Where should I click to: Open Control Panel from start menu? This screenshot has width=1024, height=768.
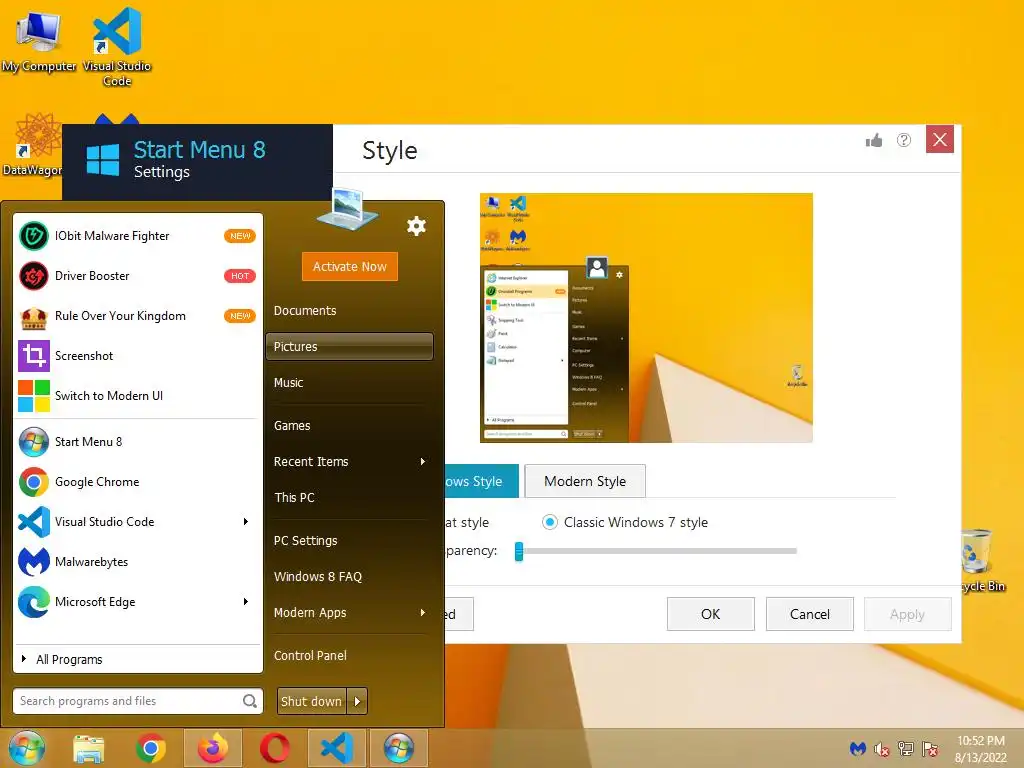(349, 656)
